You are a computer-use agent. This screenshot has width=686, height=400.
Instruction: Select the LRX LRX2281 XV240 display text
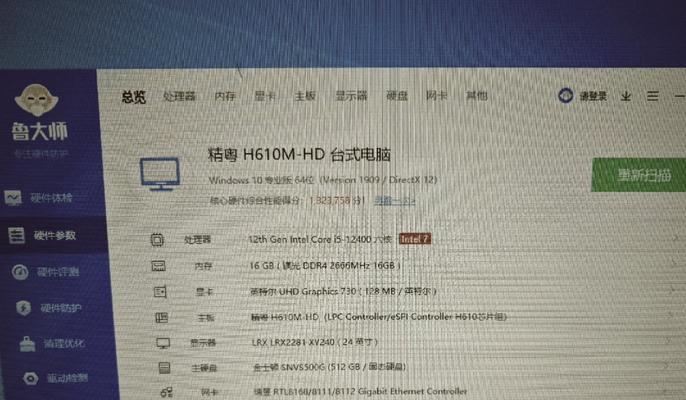point(315,342)
